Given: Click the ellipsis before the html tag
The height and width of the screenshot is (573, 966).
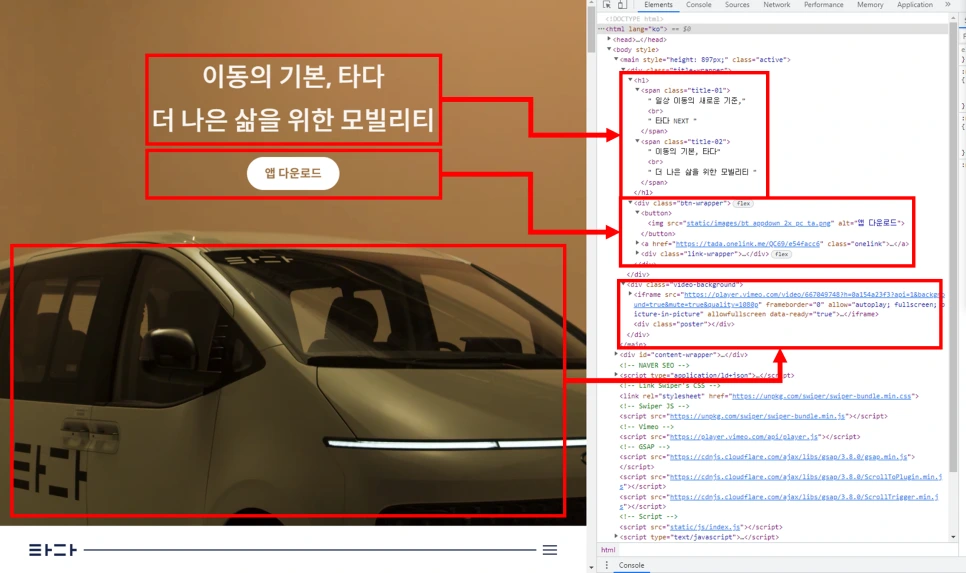Looking at the screenshot, I should (601, 29).
